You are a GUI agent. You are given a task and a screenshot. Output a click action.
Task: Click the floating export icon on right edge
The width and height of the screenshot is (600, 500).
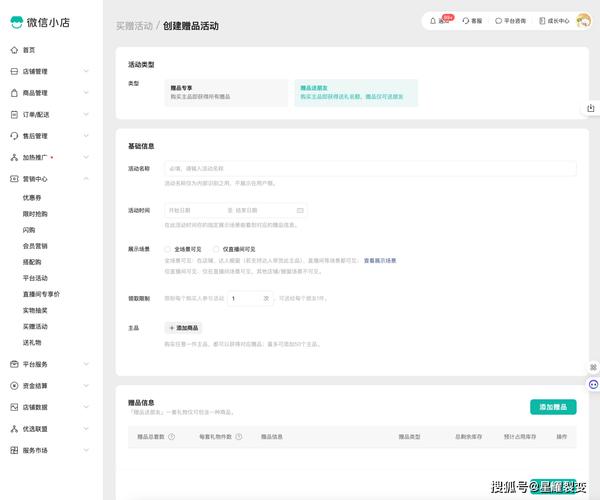591,108
